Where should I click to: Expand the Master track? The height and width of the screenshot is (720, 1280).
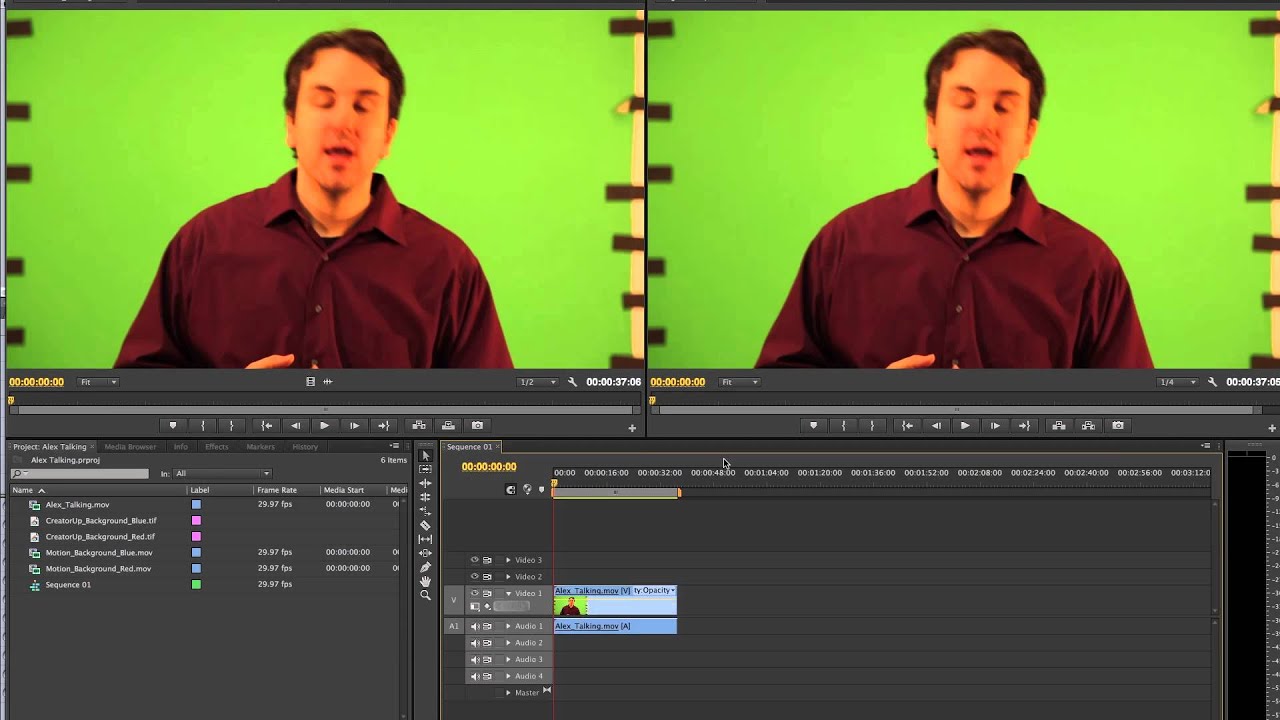(x=508, y=693)
